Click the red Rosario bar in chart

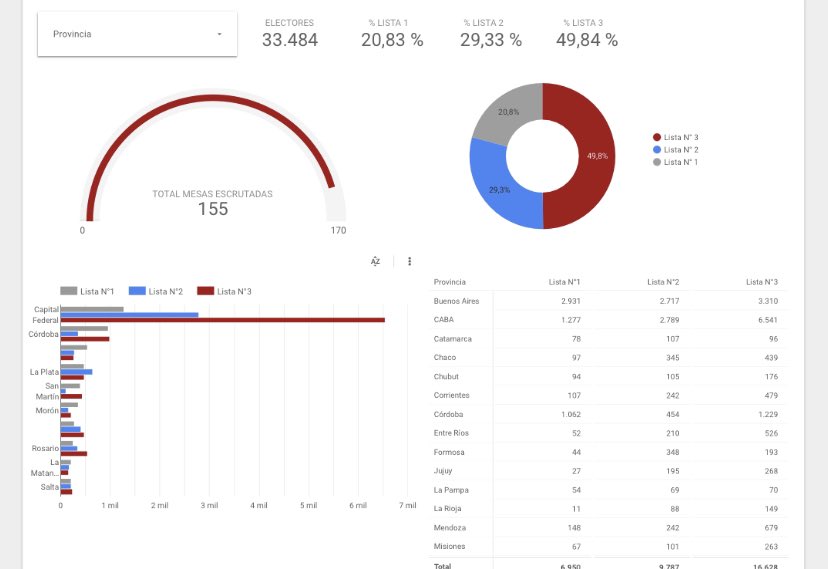(74, 453)
